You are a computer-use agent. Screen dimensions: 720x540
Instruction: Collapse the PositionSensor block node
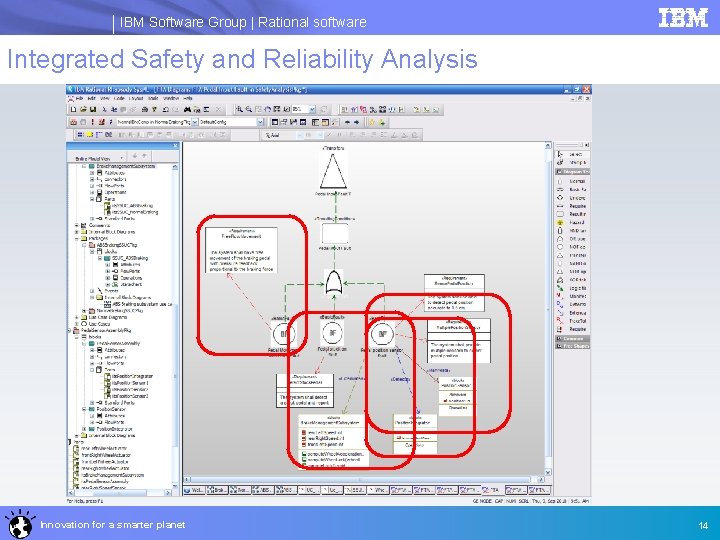pos(84,409)
